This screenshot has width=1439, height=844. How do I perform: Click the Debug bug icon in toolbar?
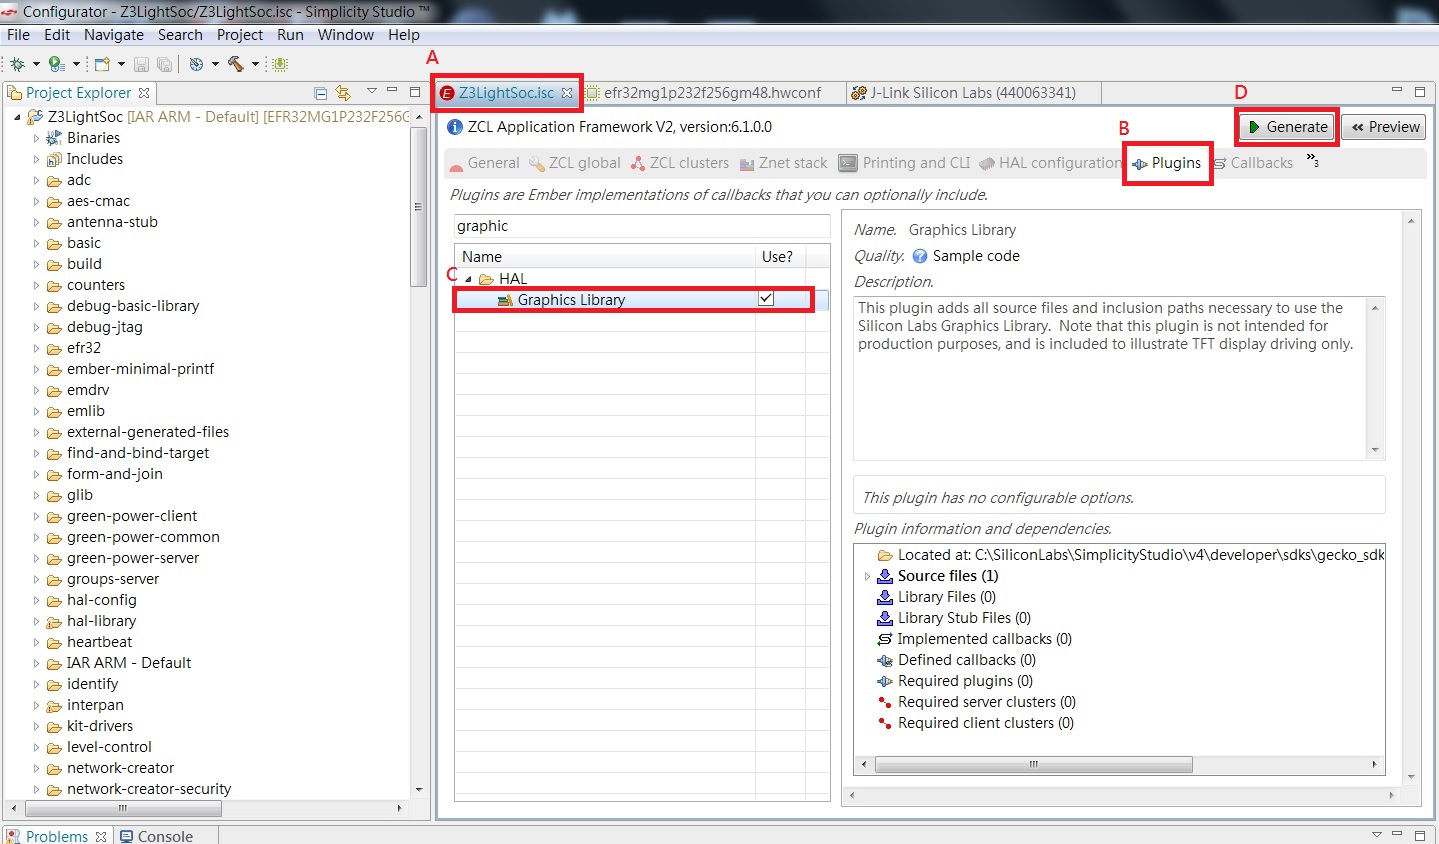click(x=17, y=64)
